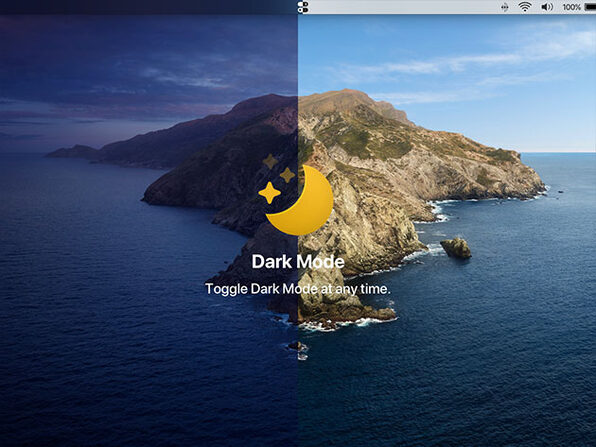The height and width of the screenshot is (447, 596).
Task: Click the topmost dim star above moon
Action: click(x=270, y=162)
